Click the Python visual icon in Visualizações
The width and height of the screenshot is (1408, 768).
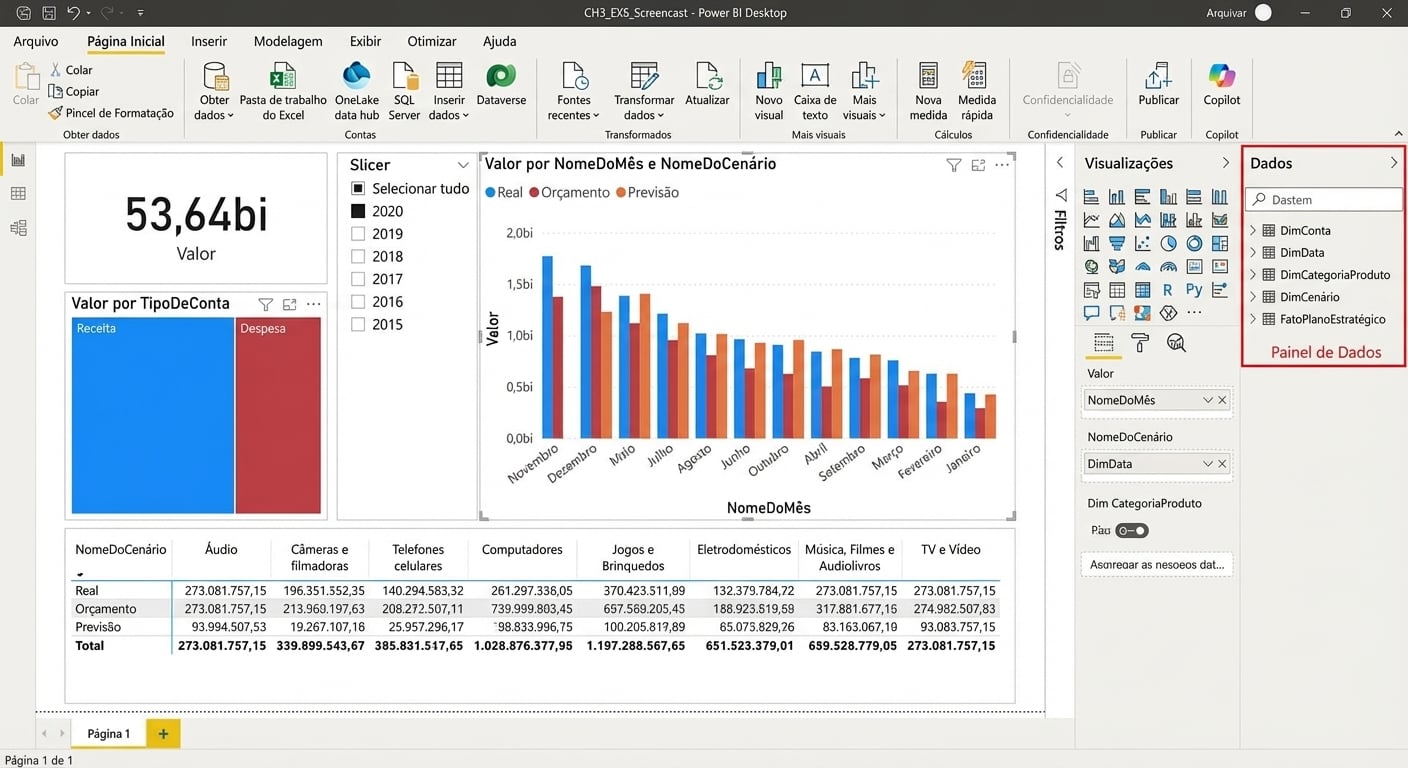[1194, 290]
